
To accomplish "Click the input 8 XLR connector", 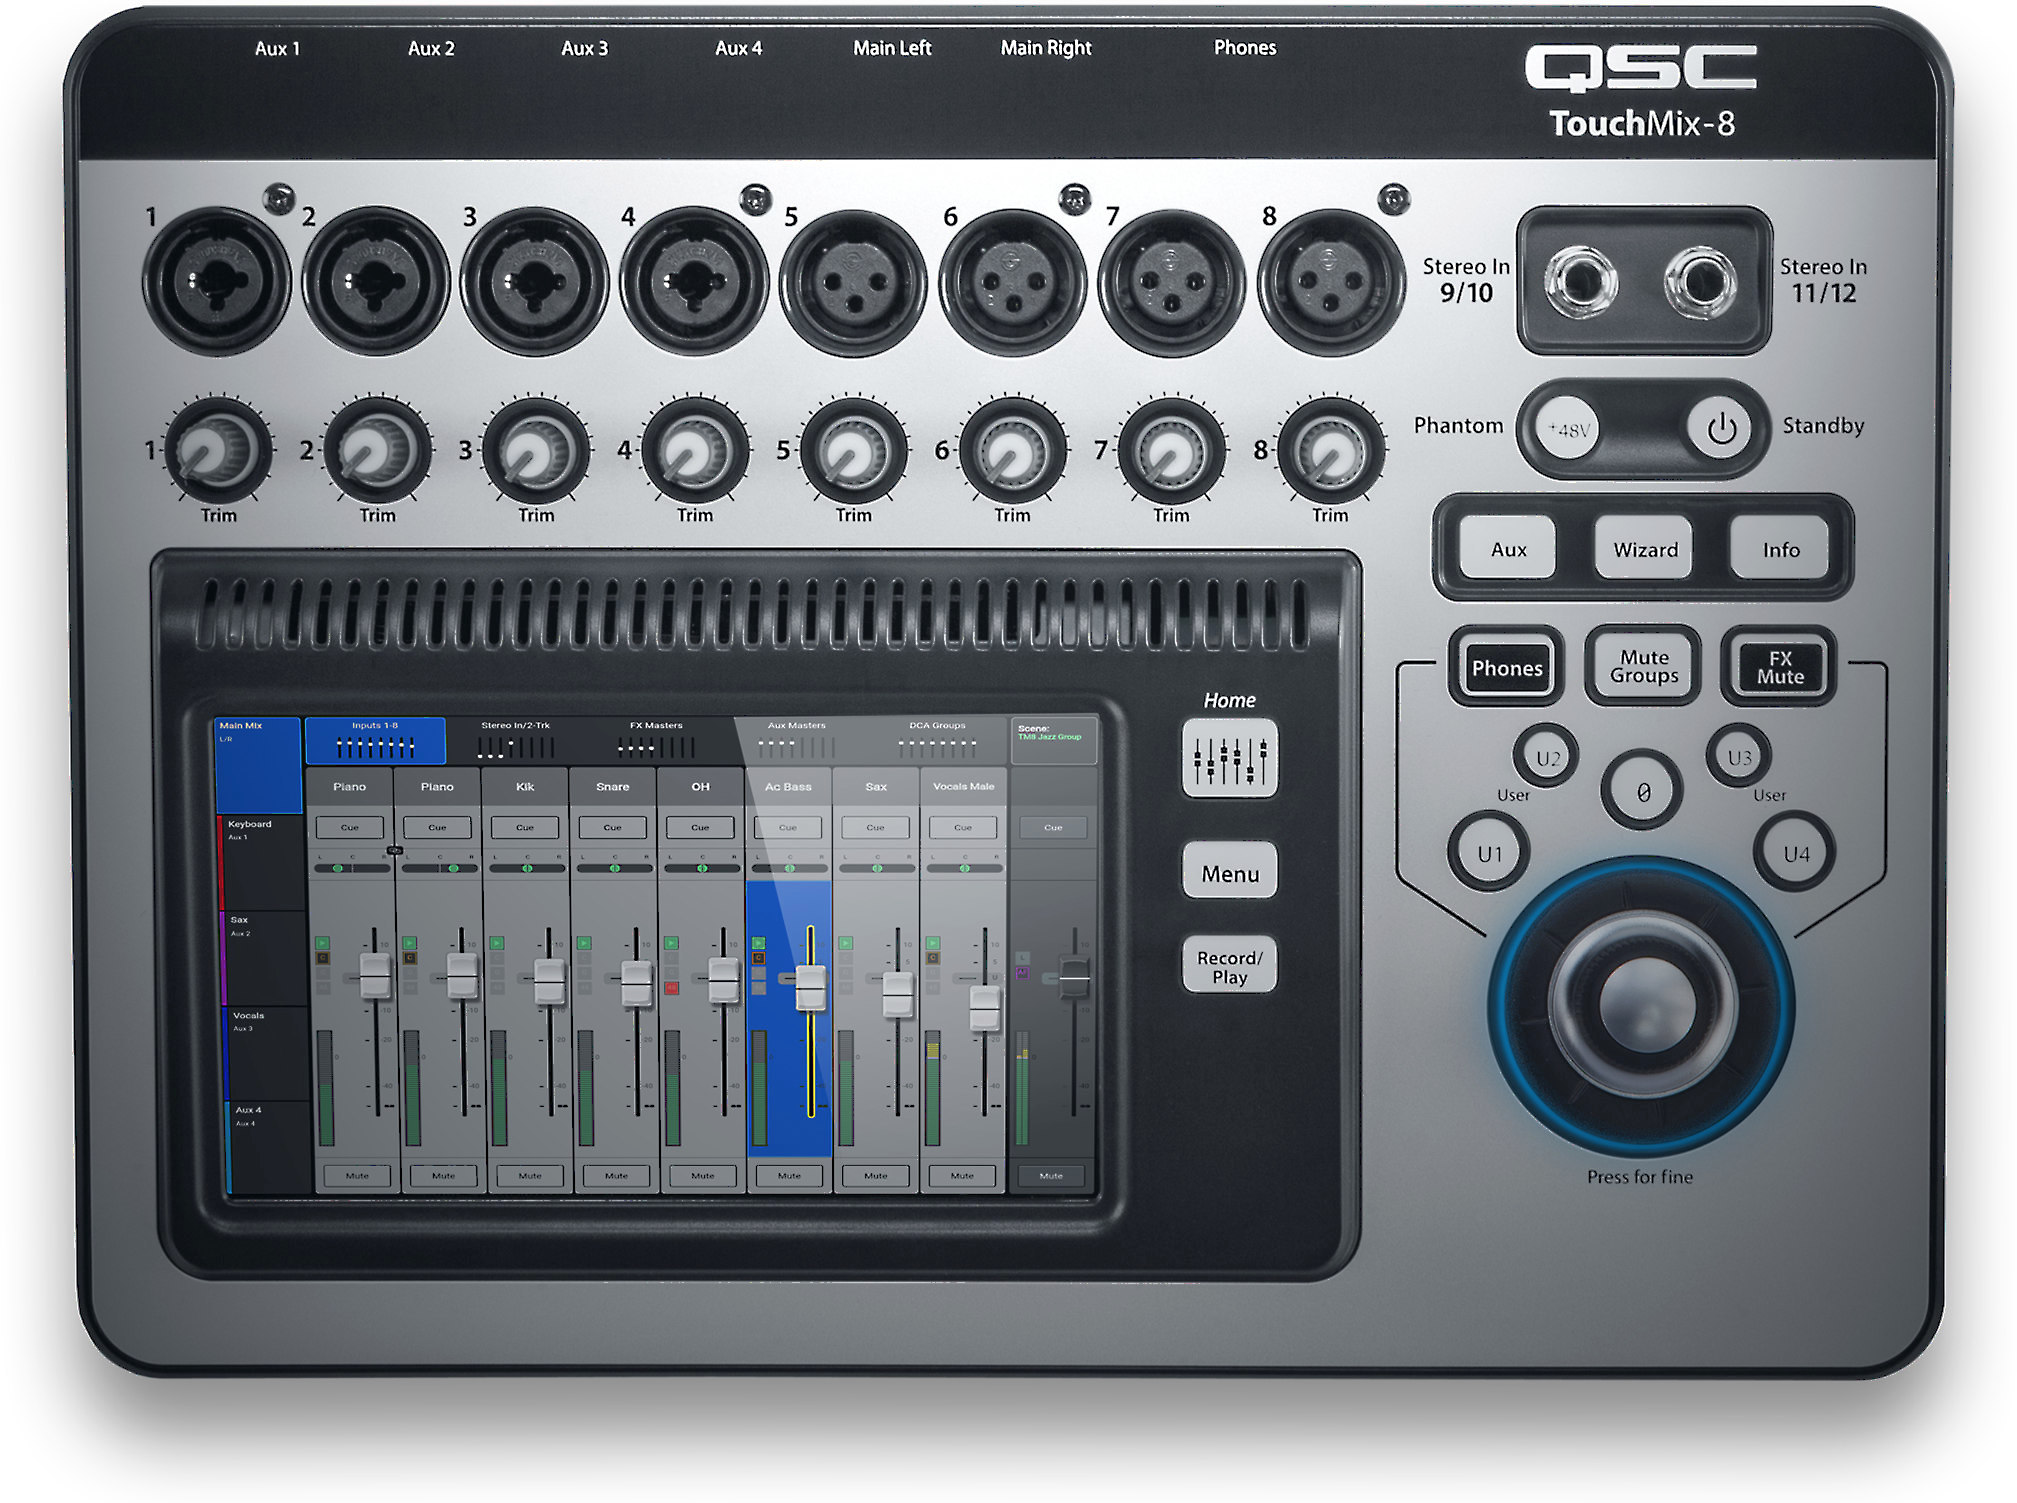I will (x=1330, y=282).
